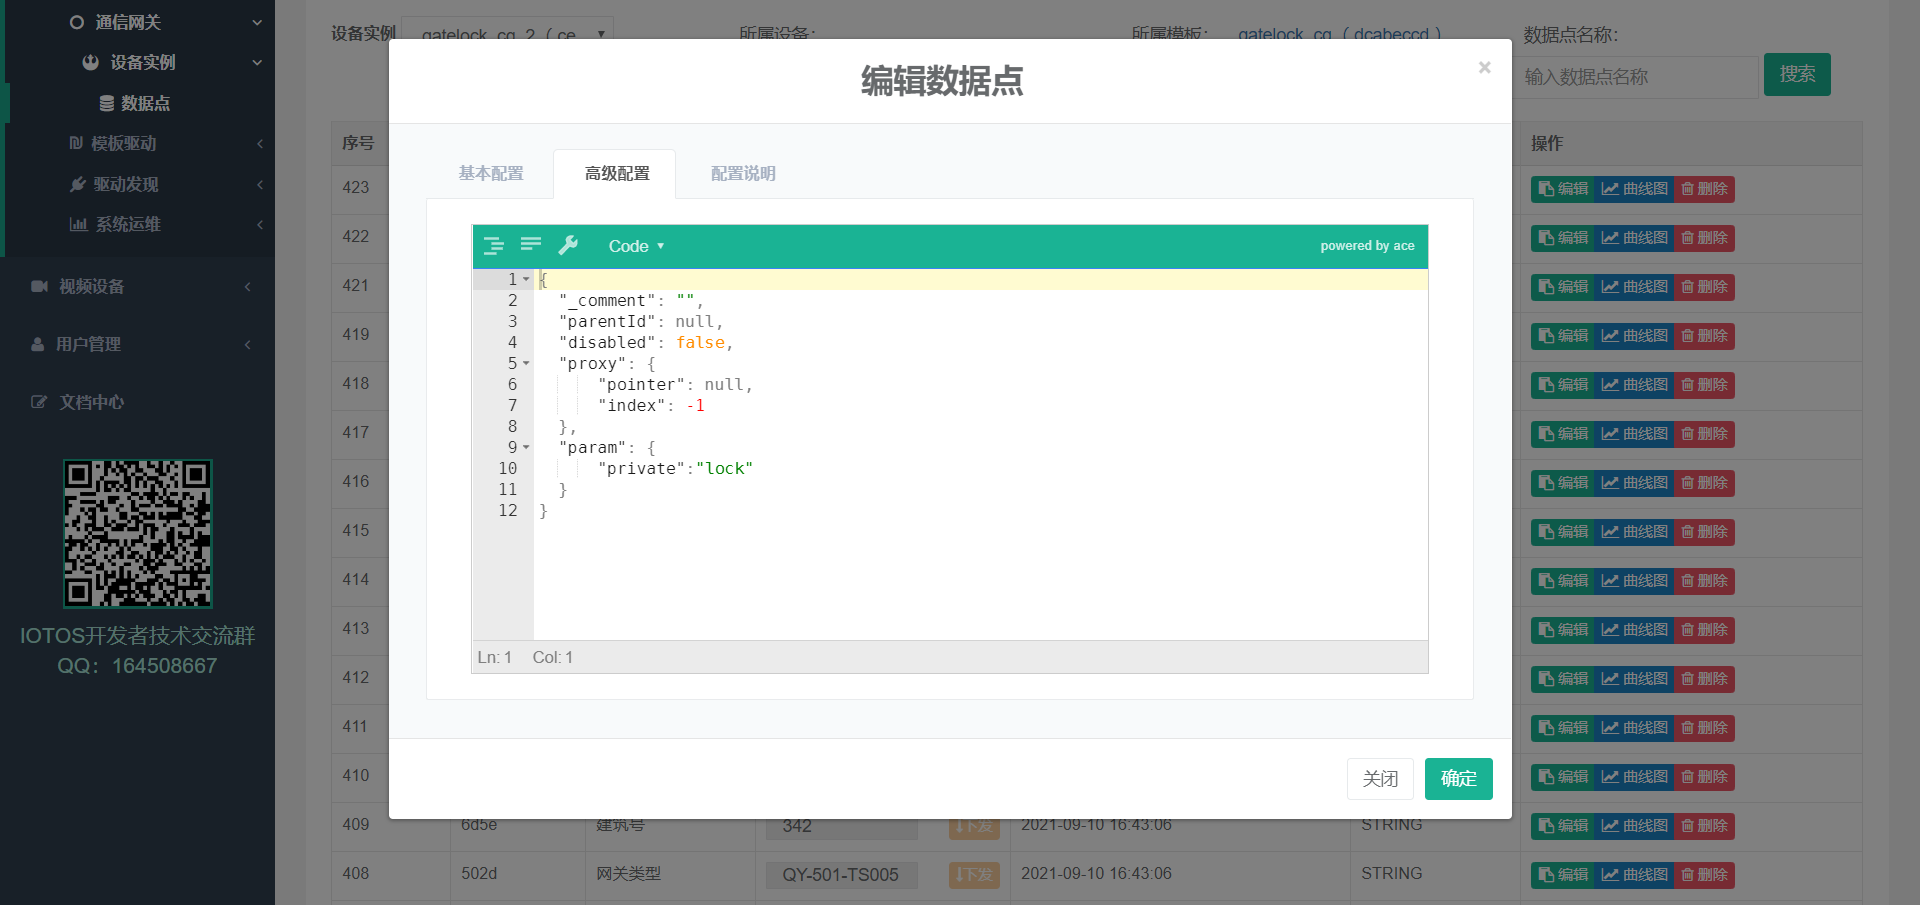Switch to the 配置说明 tab
The width and height of the screenshot is (1920, 905).
pyautogui.click(x=743, y=174)
